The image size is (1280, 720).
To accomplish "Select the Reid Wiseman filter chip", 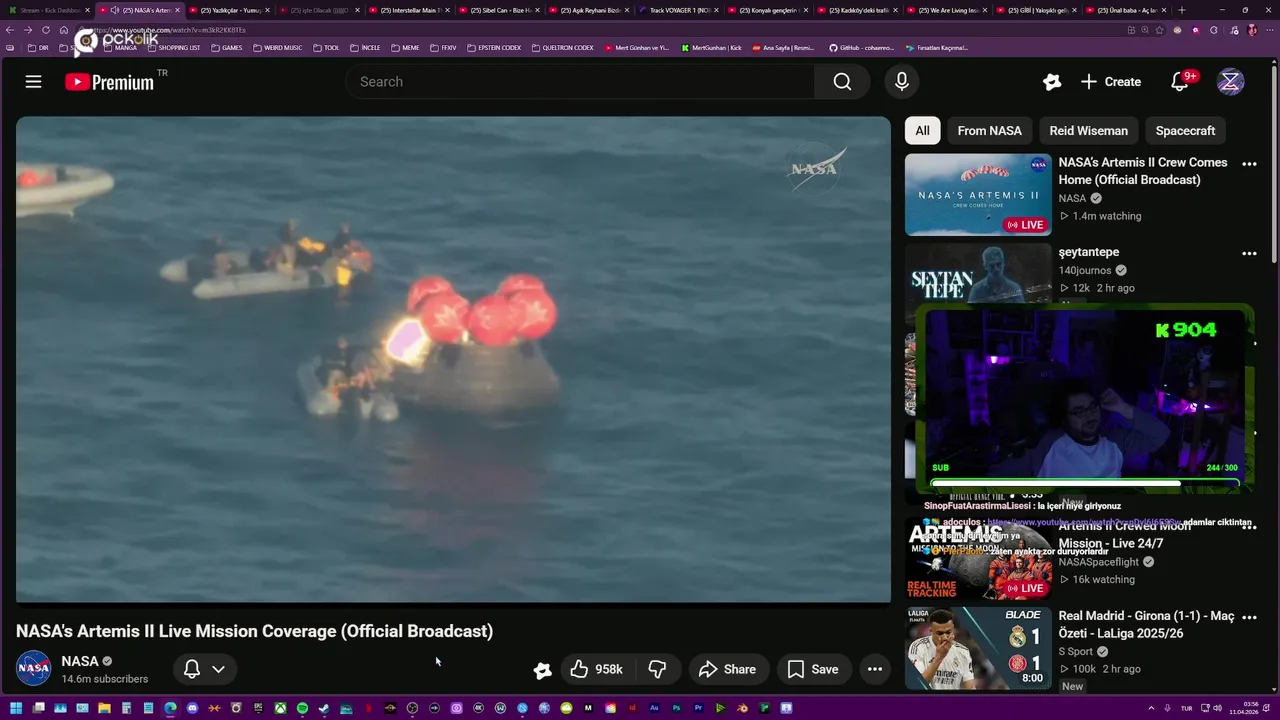I will 1088,131.
